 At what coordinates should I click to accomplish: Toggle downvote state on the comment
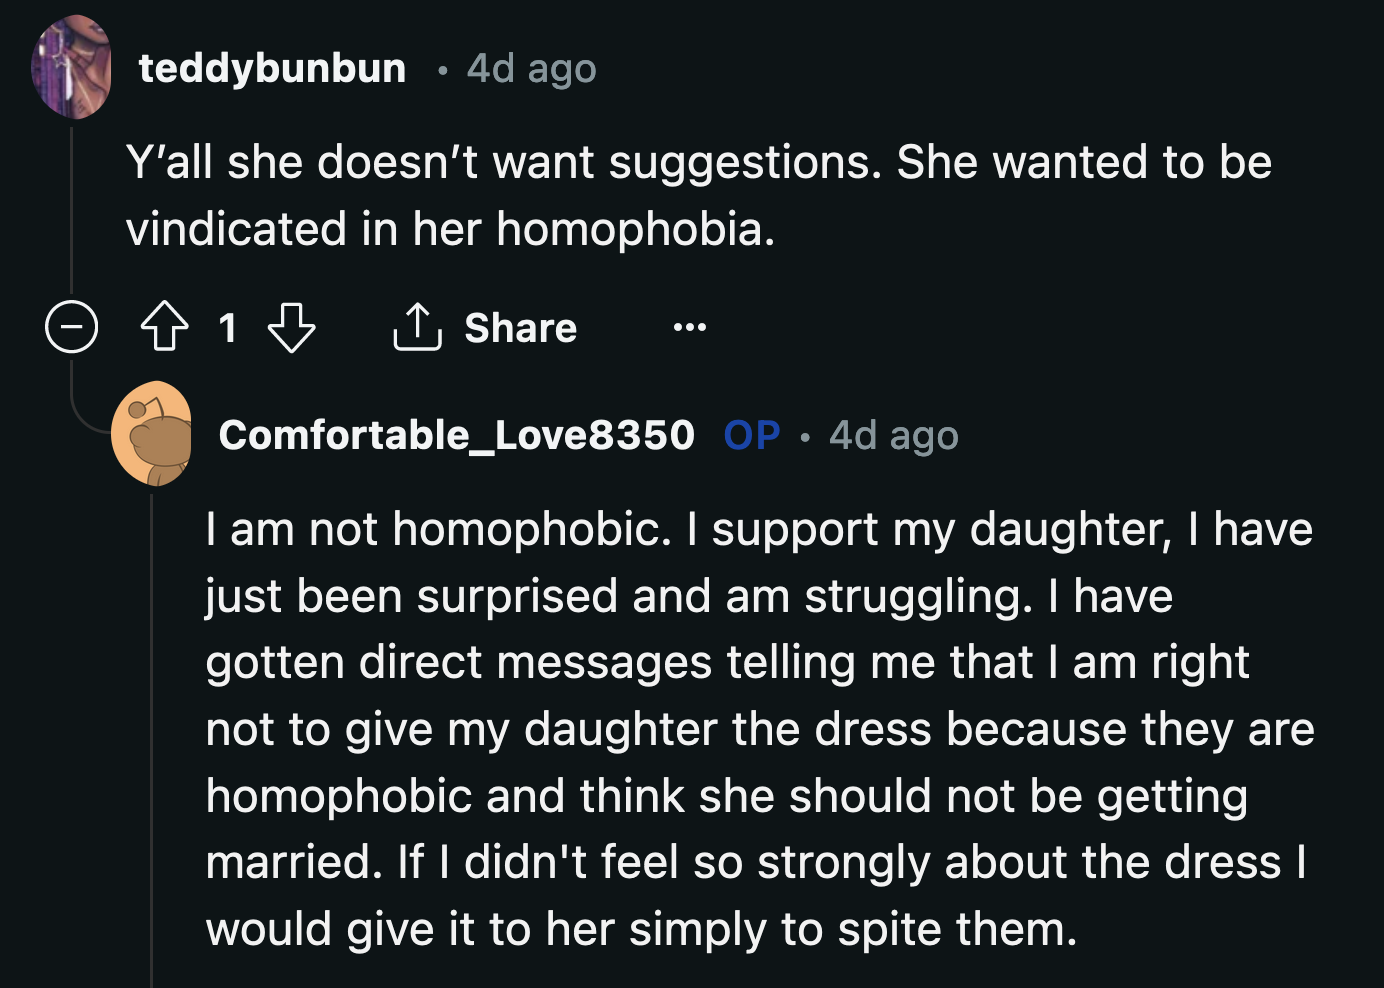(291, 328)
